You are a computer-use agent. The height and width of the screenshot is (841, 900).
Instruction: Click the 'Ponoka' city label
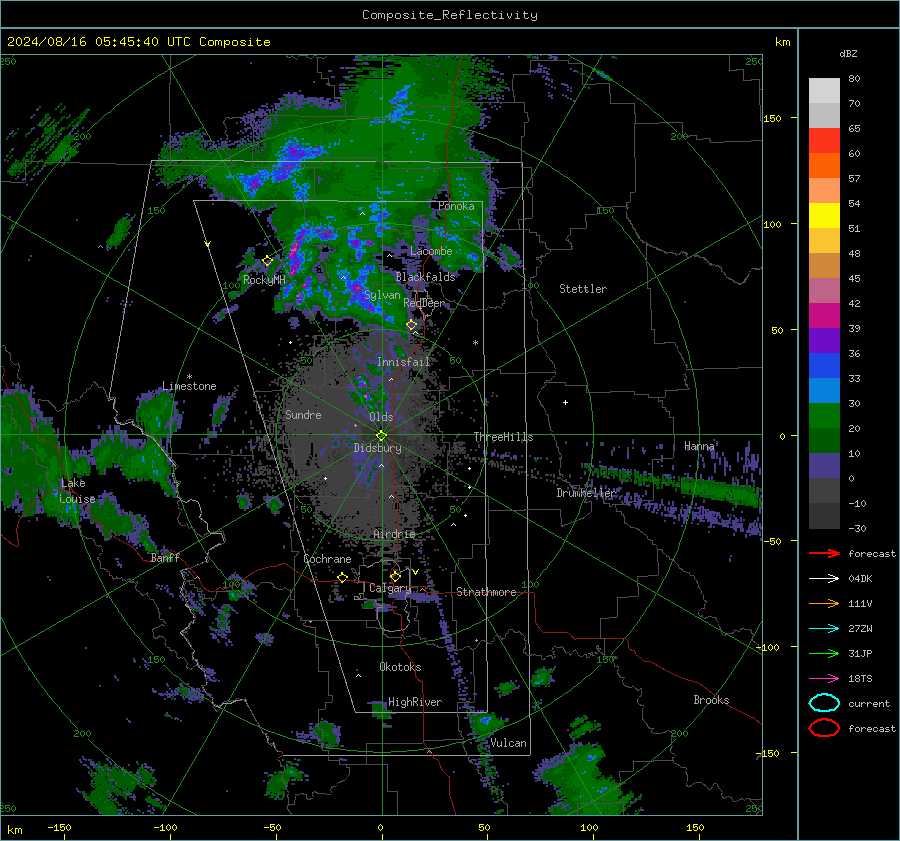(456, 206)
